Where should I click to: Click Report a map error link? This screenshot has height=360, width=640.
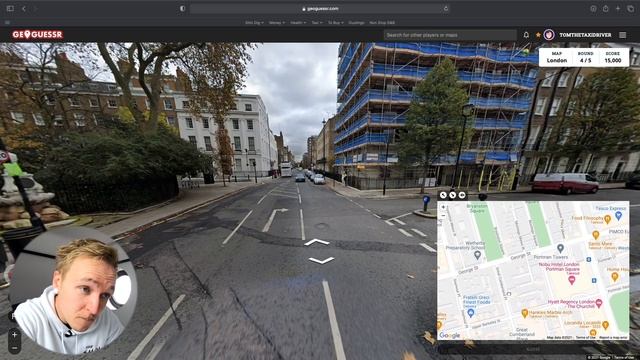(613, 338)
